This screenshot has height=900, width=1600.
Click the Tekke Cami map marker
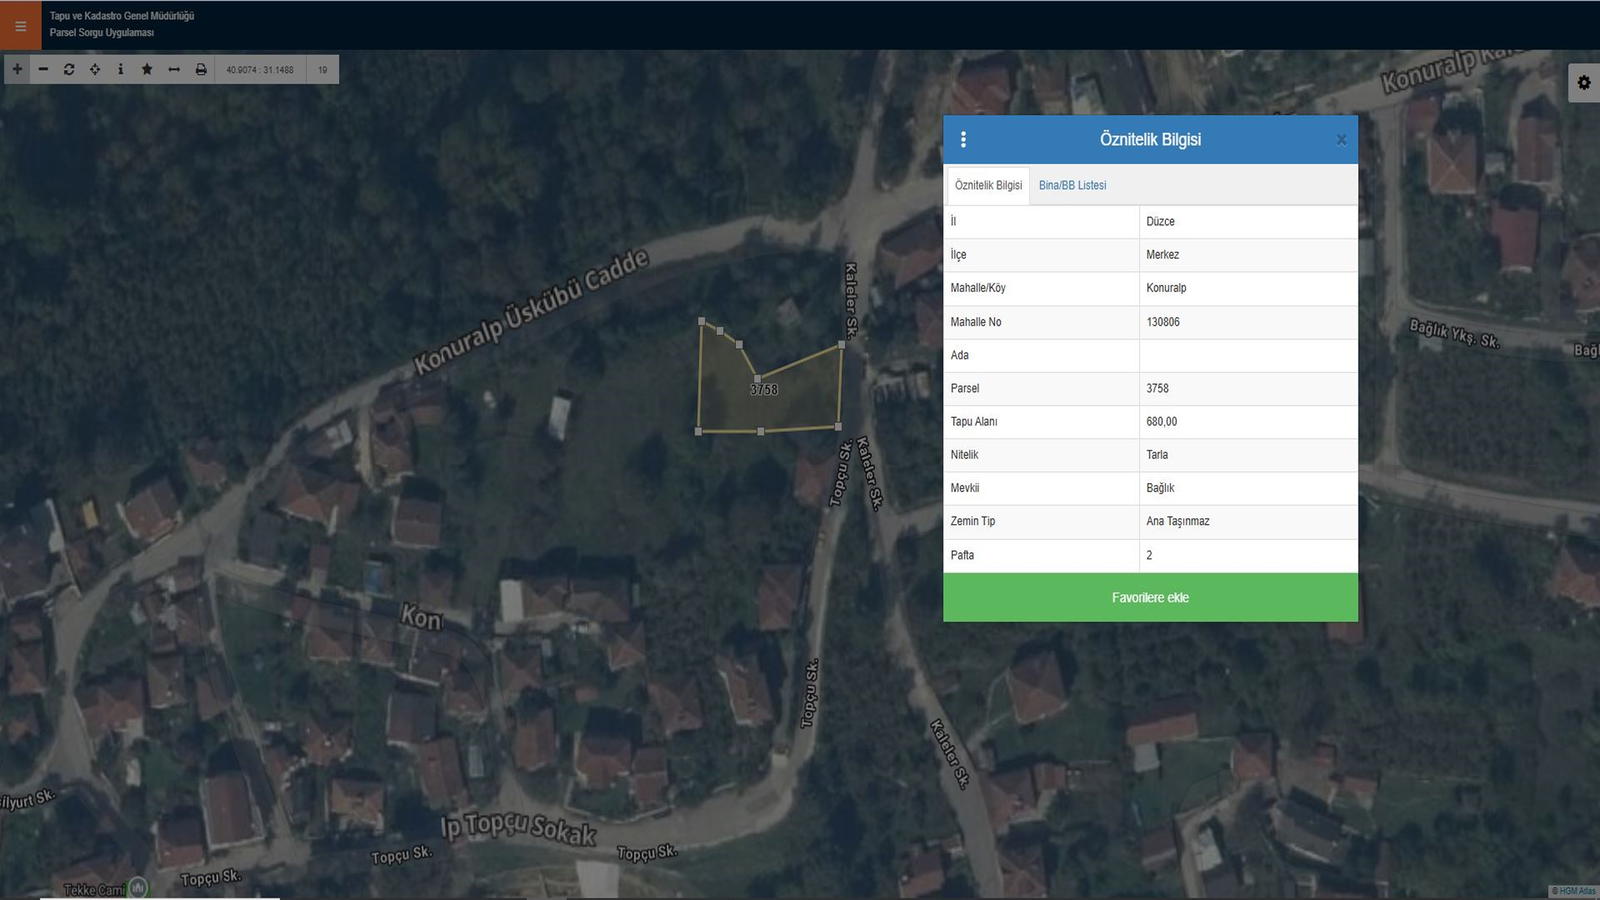138,887
